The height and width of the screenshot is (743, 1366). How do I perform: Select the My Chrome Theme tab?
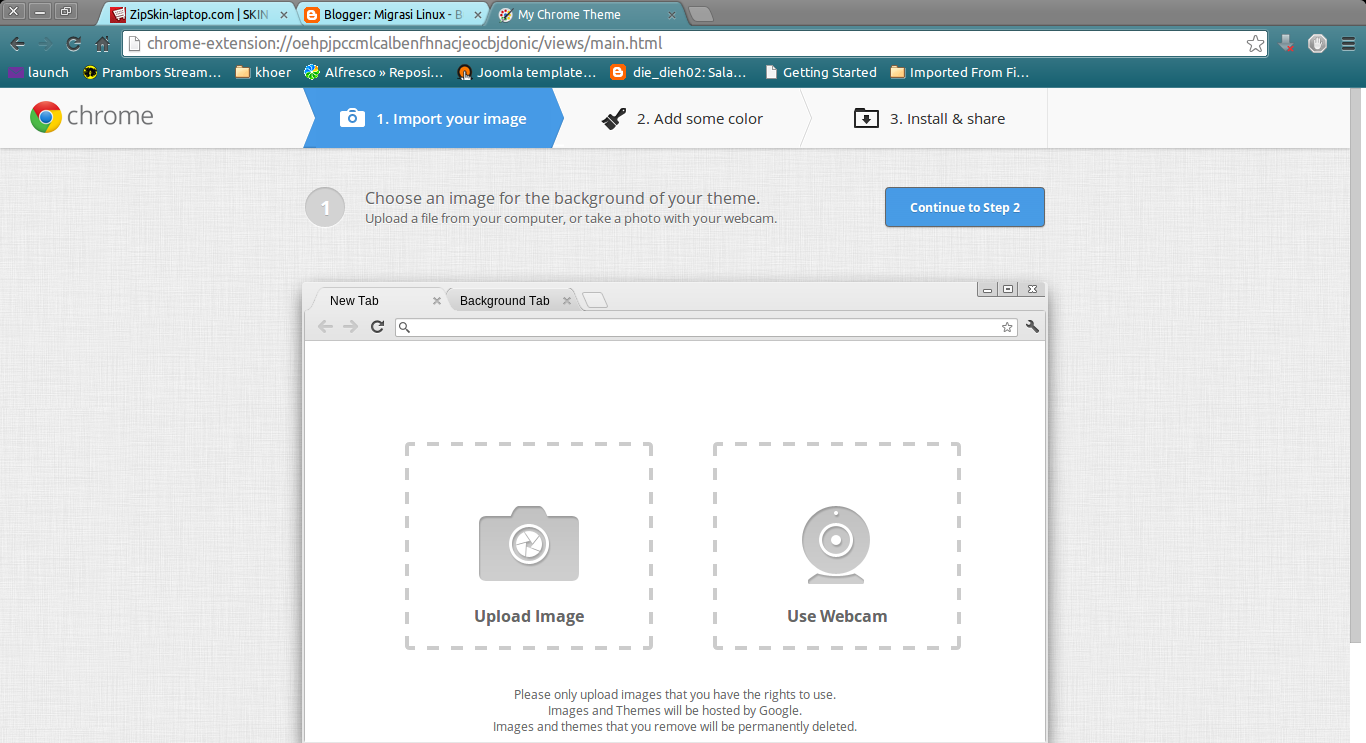[586, 15]
